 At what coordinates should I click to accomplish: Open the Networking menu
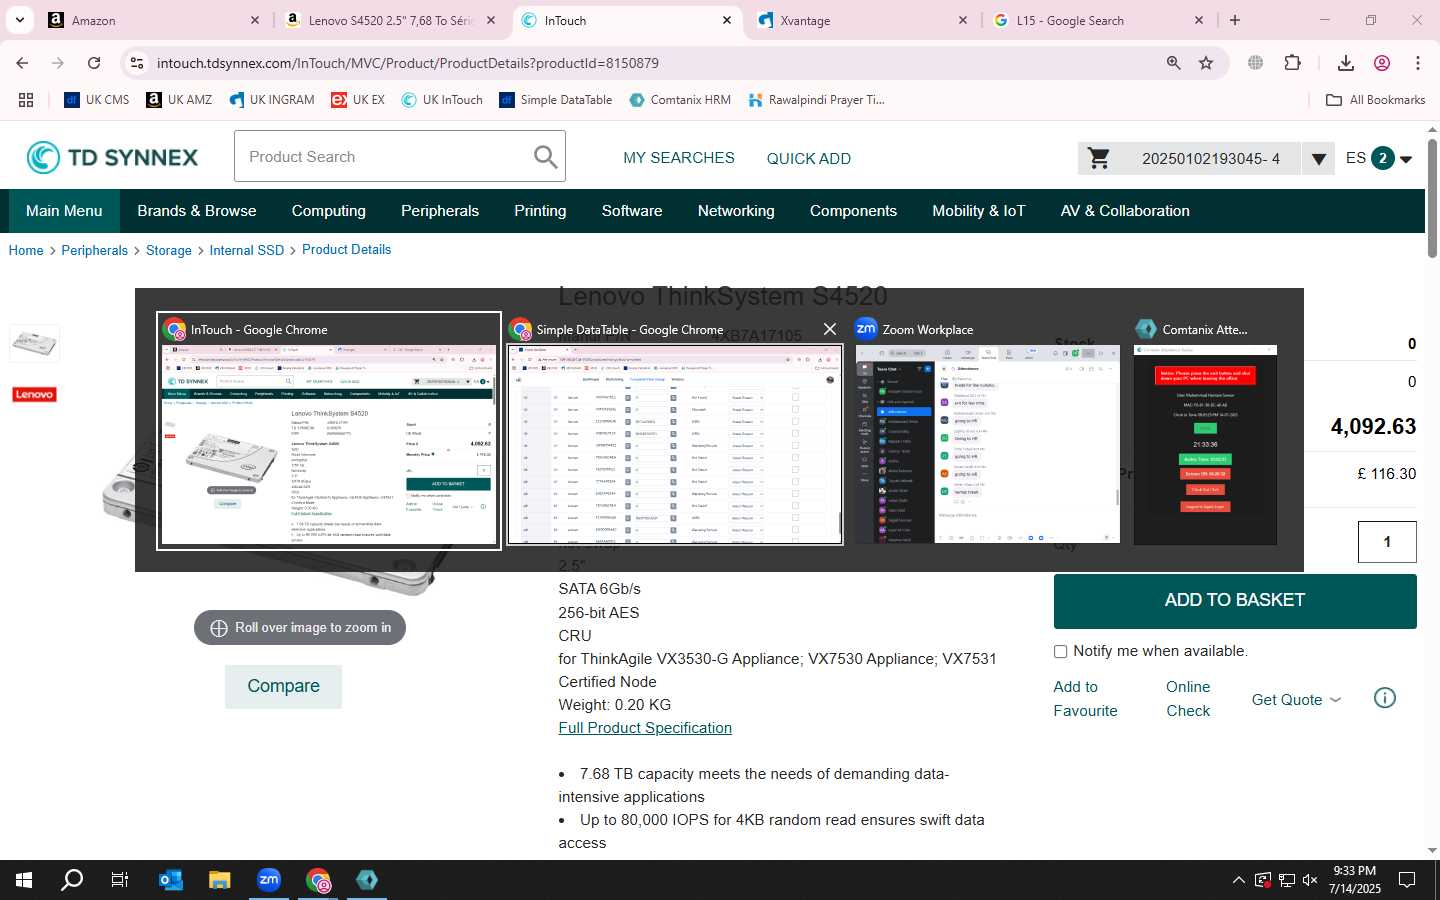(x=736, y=211)
